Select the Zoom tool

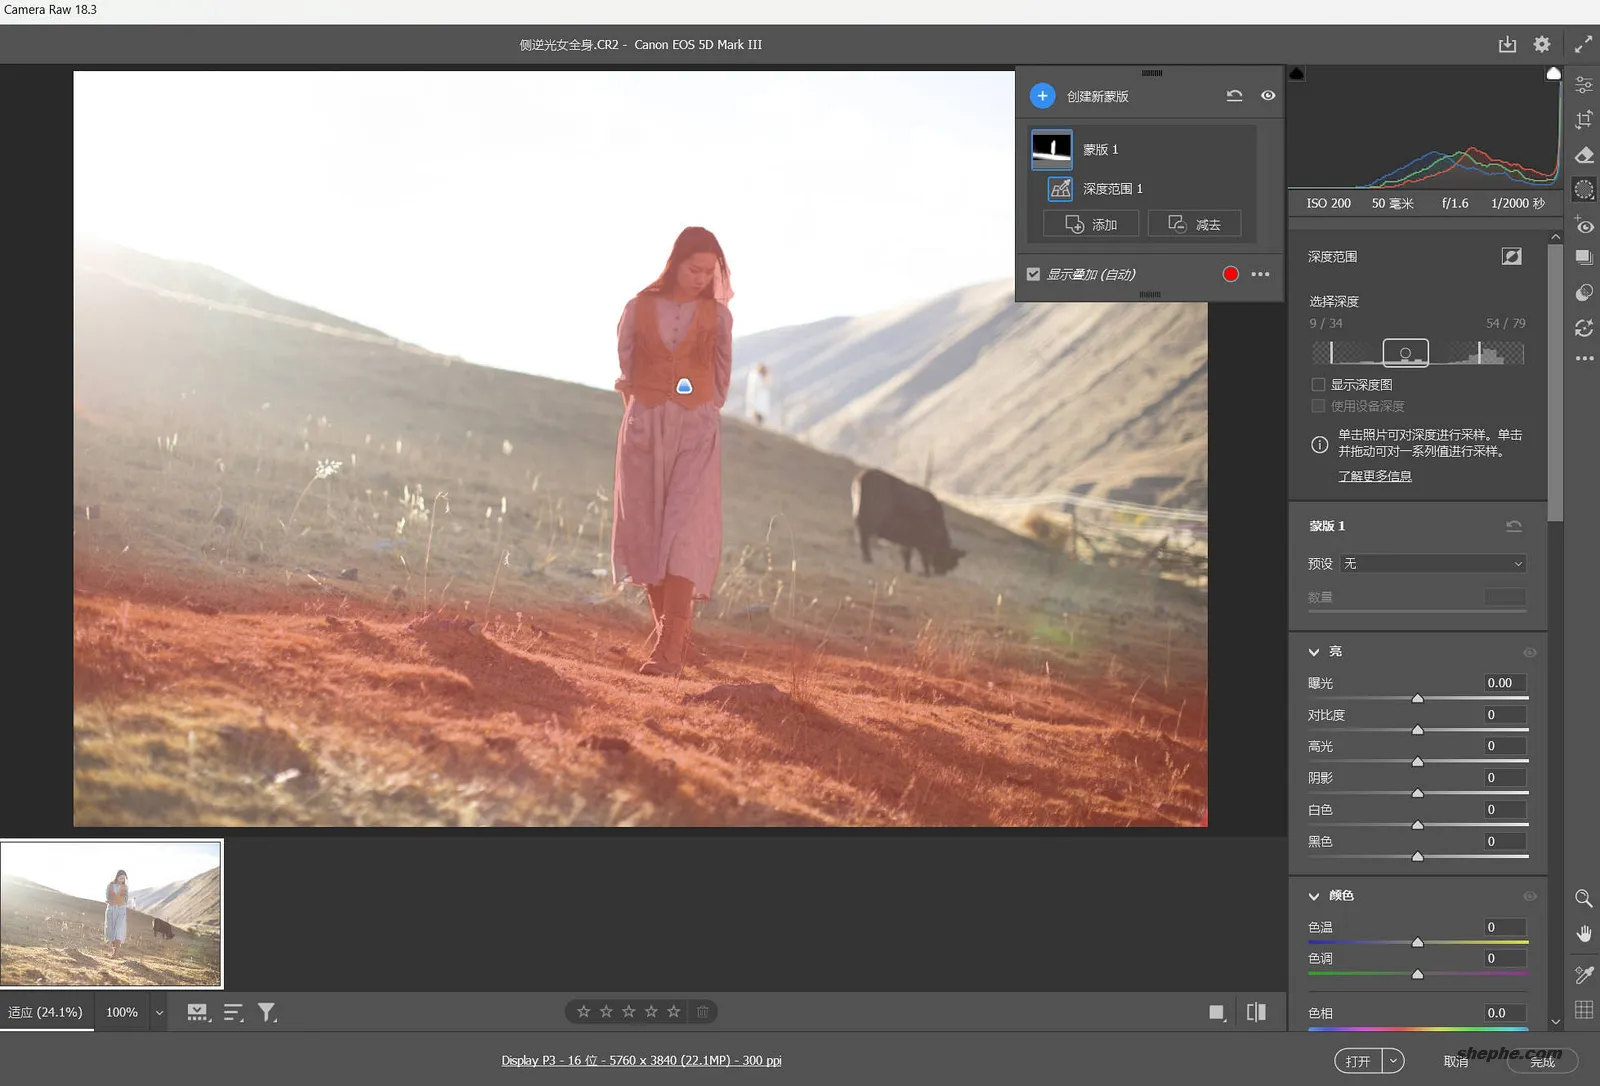(1584, 898)
